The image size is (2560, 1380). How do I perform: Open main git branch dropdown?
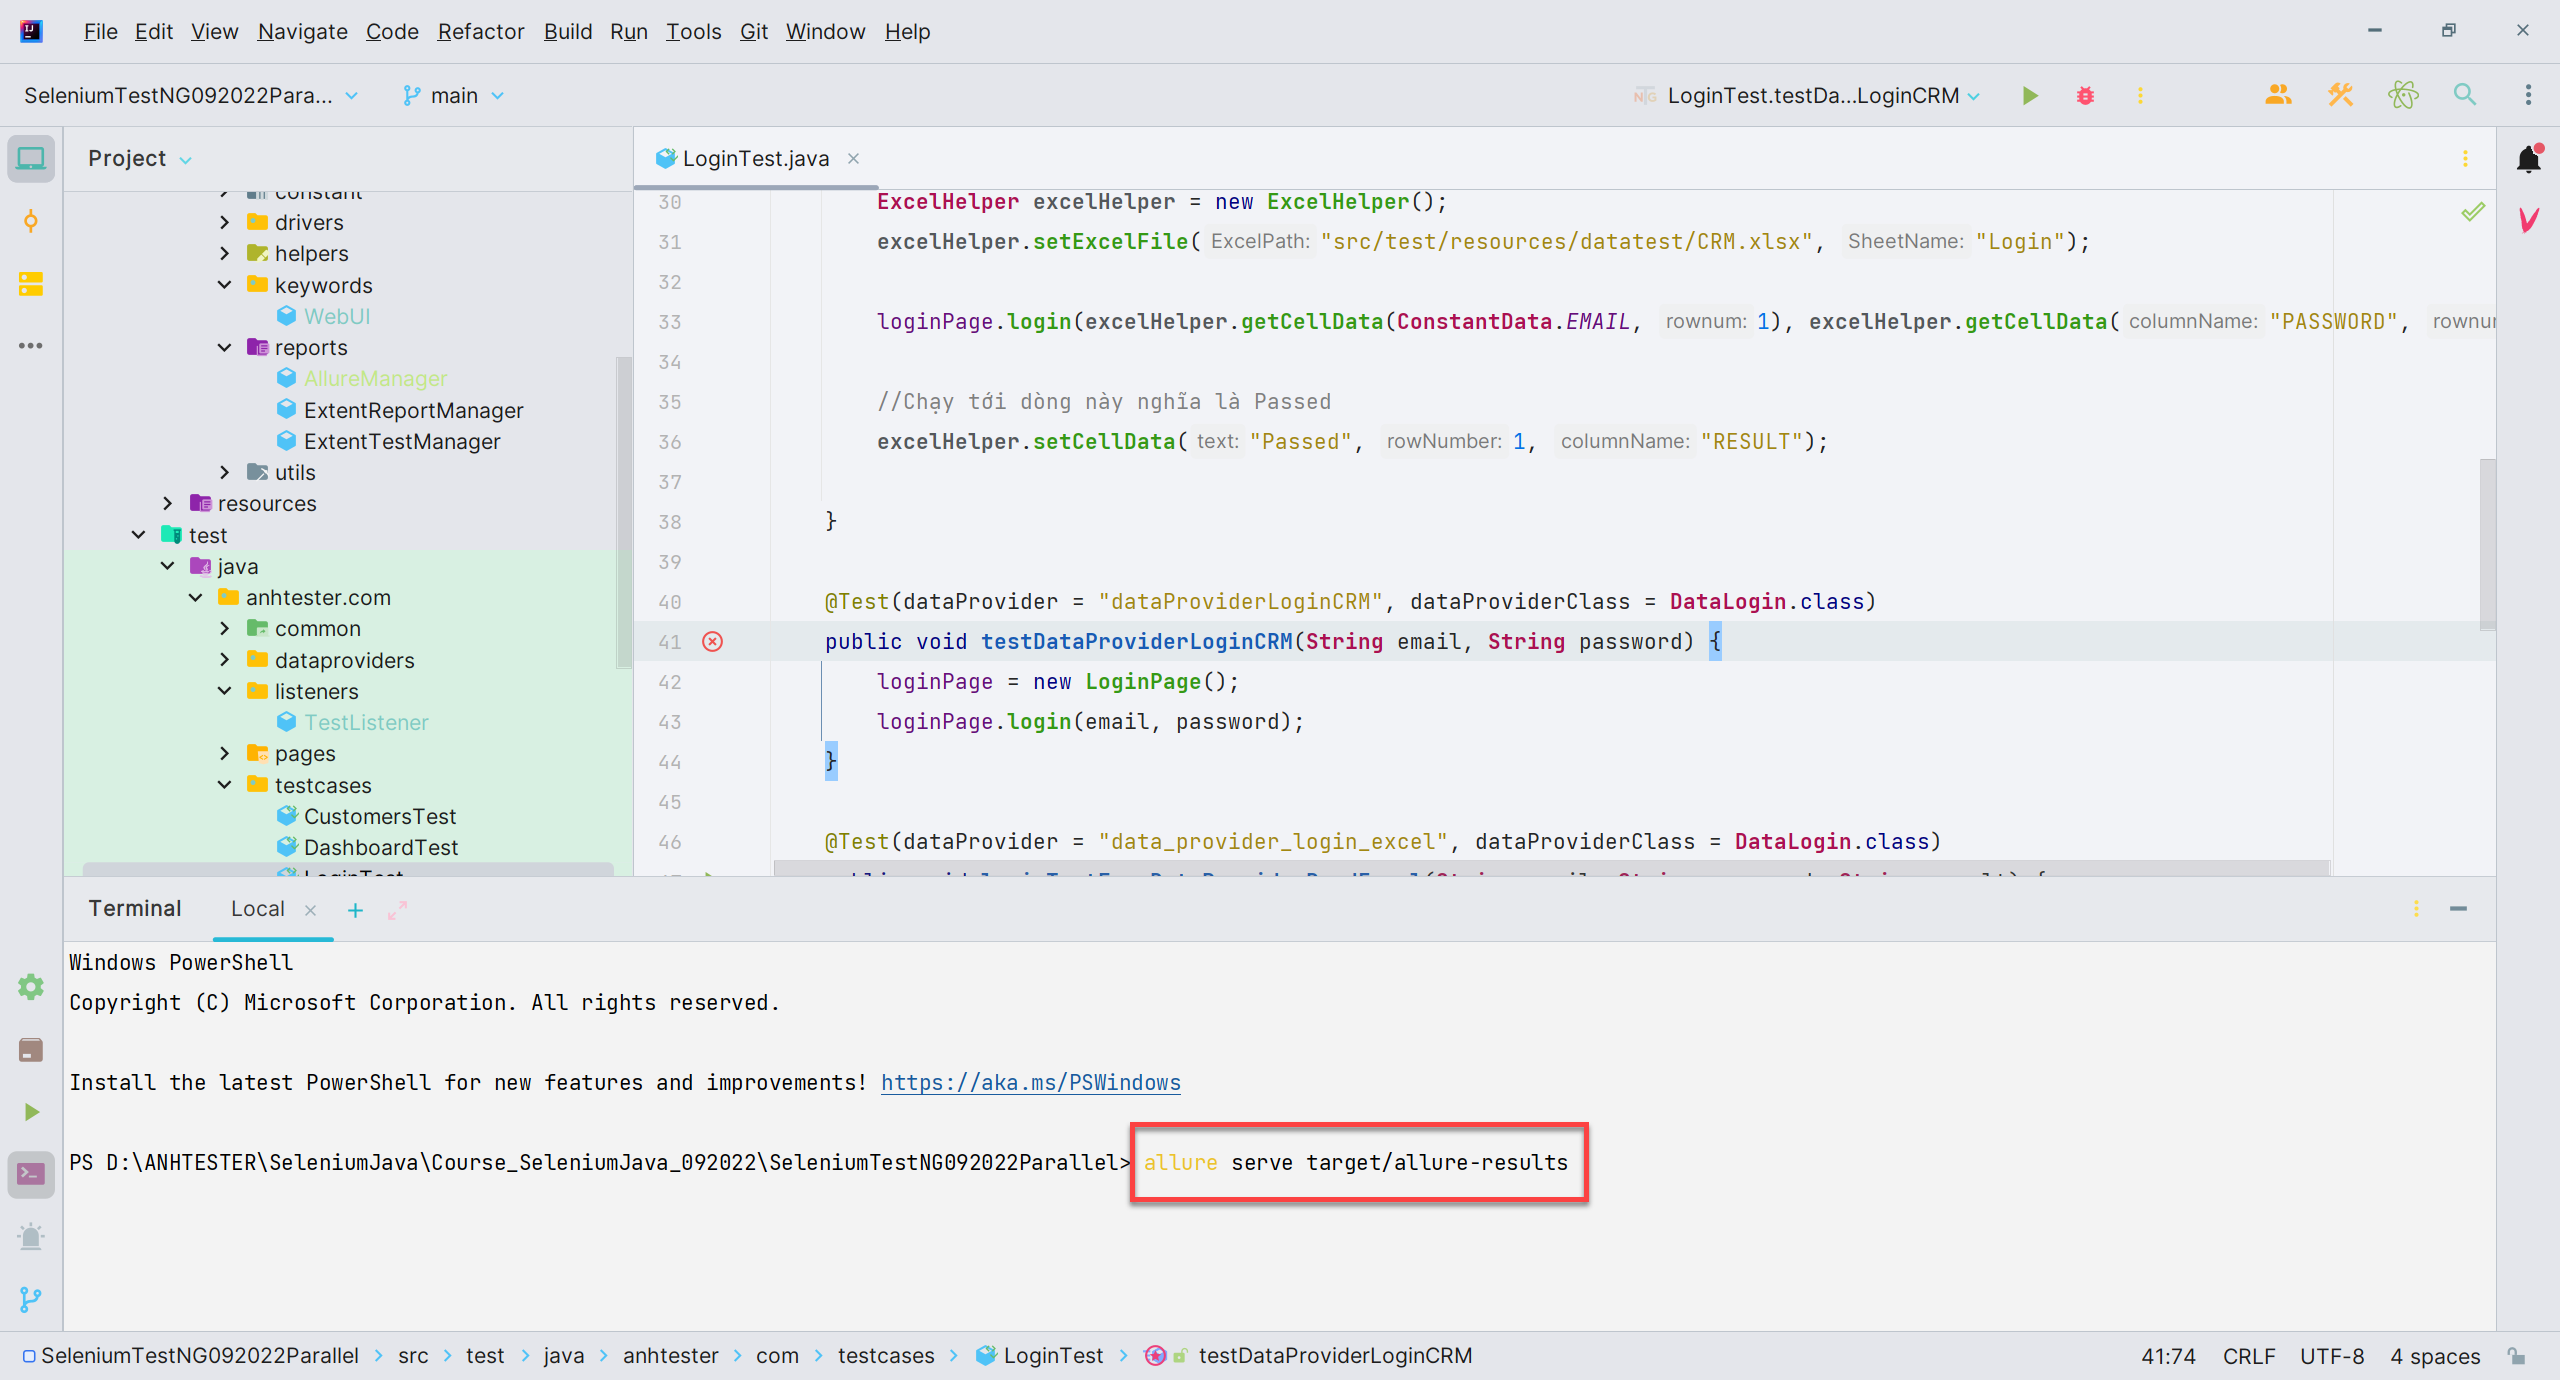[453, 95]
